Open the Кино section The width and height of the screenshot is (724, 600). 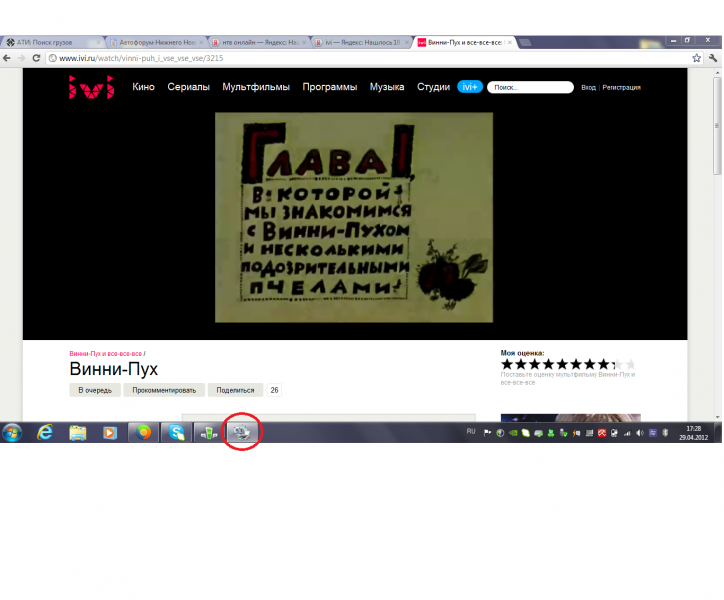click(143, 87)
